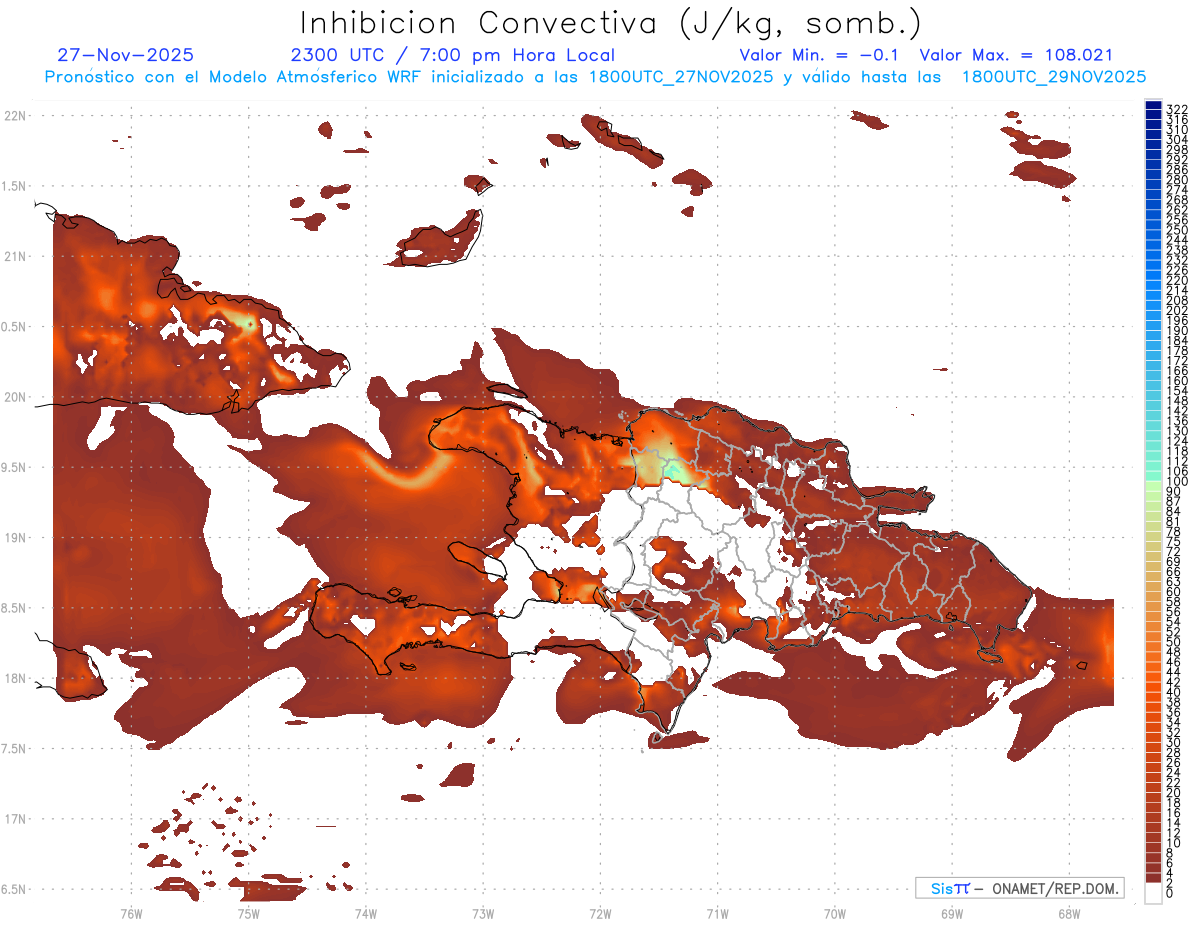Click the cyan maximum inhibition spot on the map
1200x927 pixels.
point(678,468)
